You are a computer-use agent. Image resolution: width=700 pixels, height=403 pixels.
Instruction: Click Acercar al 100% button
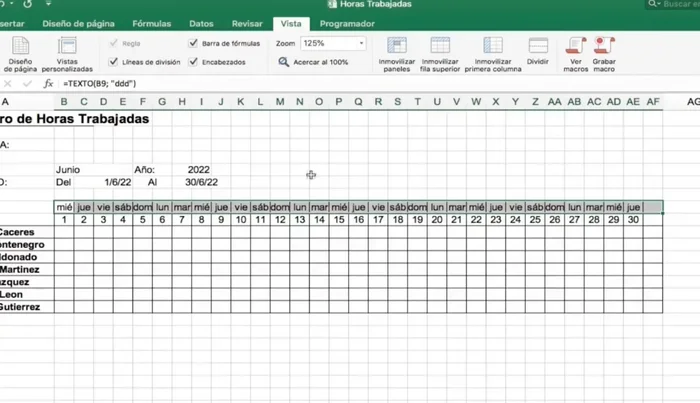click(314, 62)
